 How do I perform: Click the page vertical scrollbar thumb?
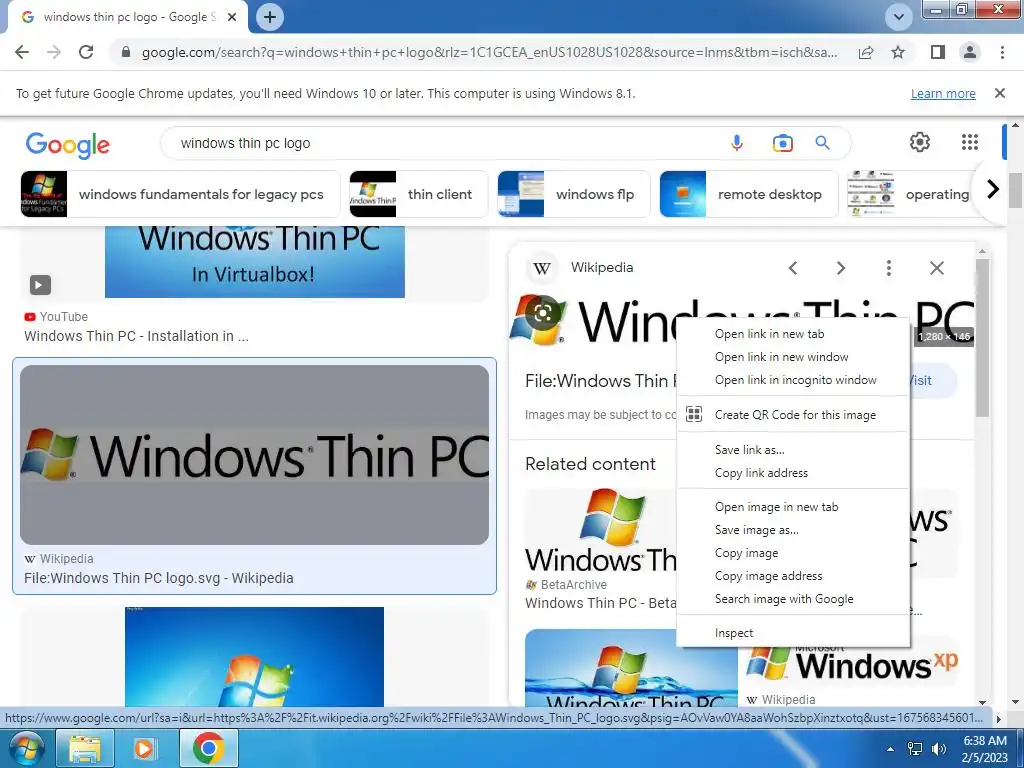click(x=1014, y=190)
